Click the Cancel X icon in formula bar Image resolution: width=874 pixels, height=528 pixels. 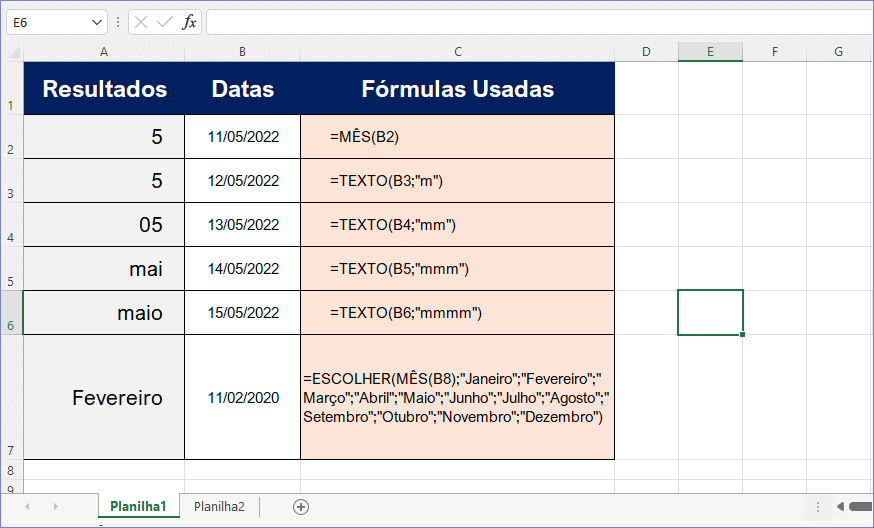(142, 22)
